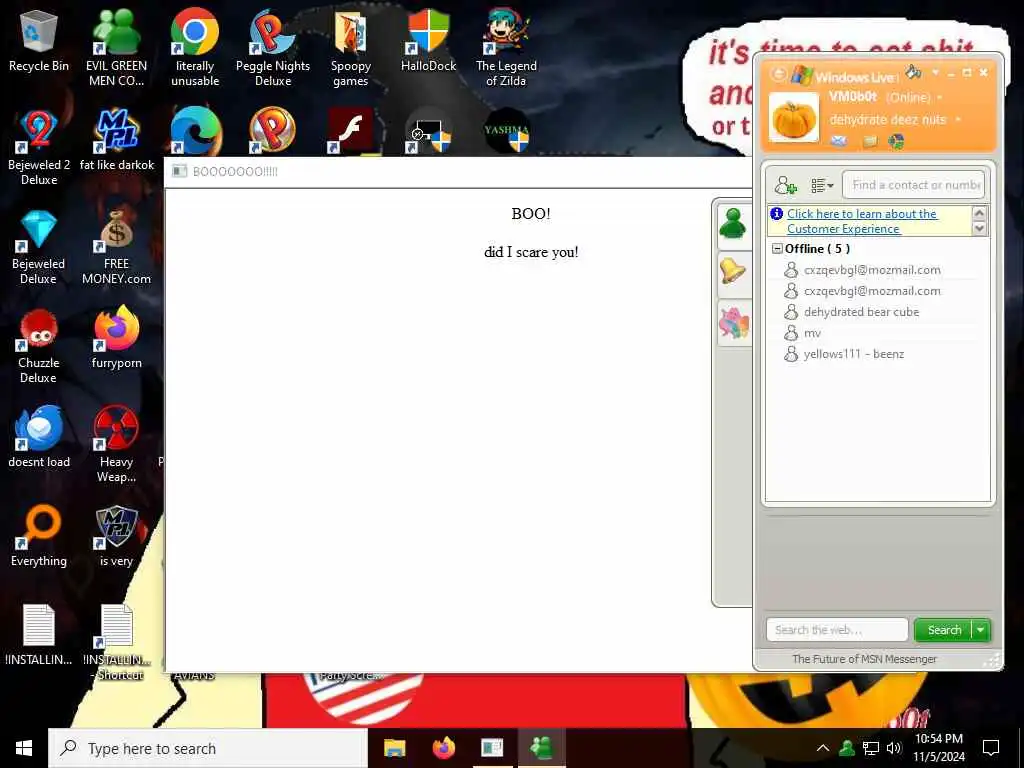Select the Peggle Nights Deluxe desktop shortcut
The width and height of the screenshot is (1024, 768).
click(273, 47)
